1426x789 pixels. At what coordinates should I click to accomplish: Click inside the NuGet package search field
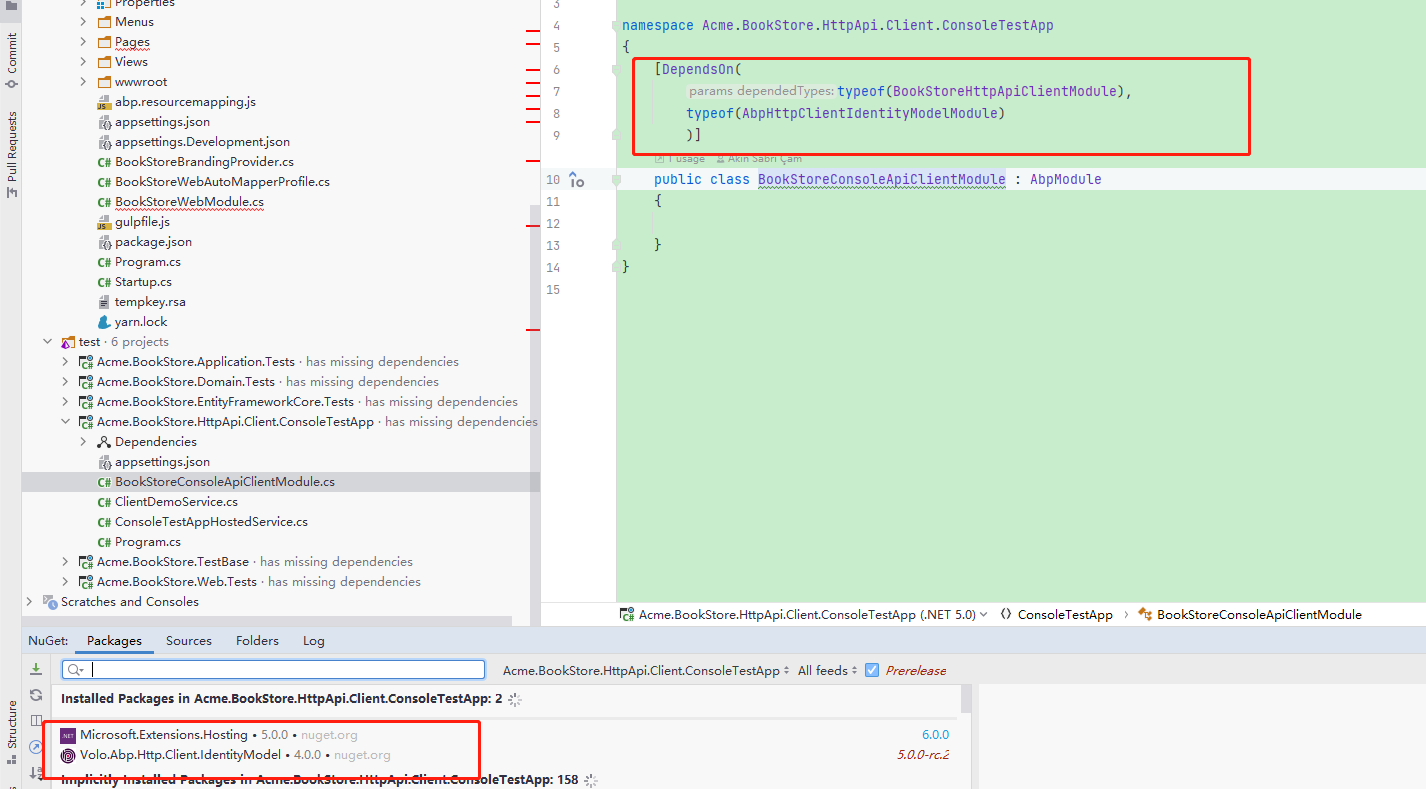(270, 669)
